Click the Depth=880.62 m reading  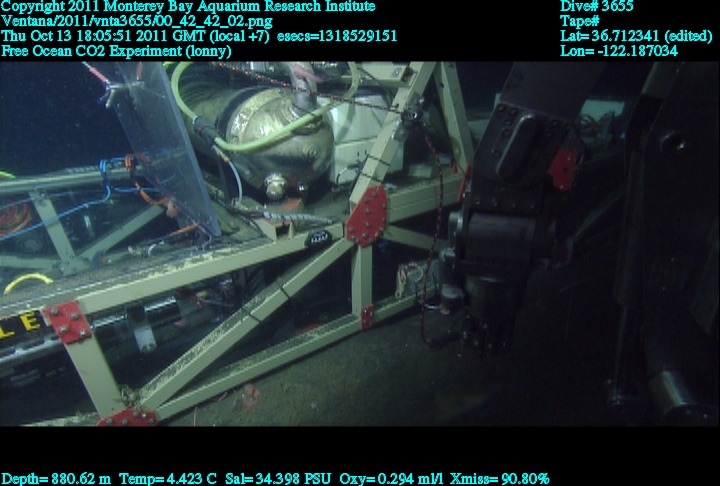click(56, 479)
